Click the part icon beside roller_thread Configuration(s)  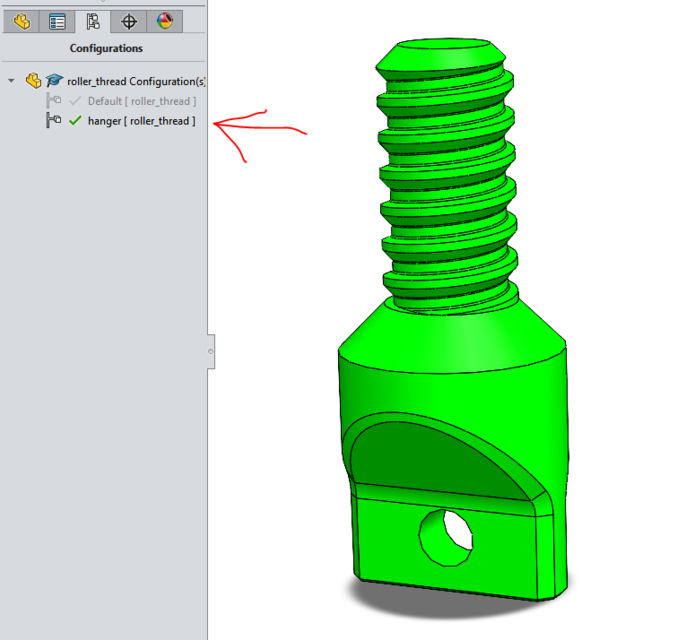[33, 80]
